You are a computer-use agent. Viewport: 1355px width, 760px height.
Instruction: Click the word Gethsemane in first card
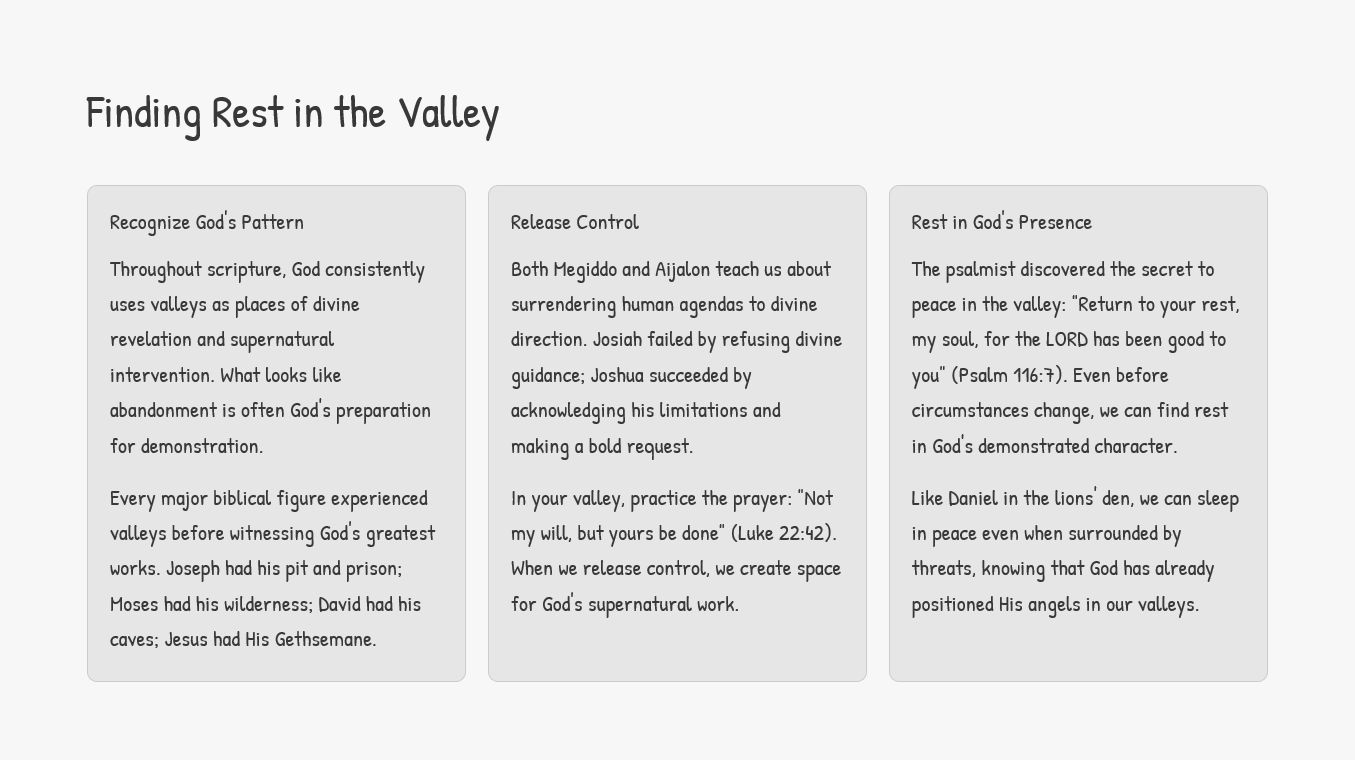(325, 639)
